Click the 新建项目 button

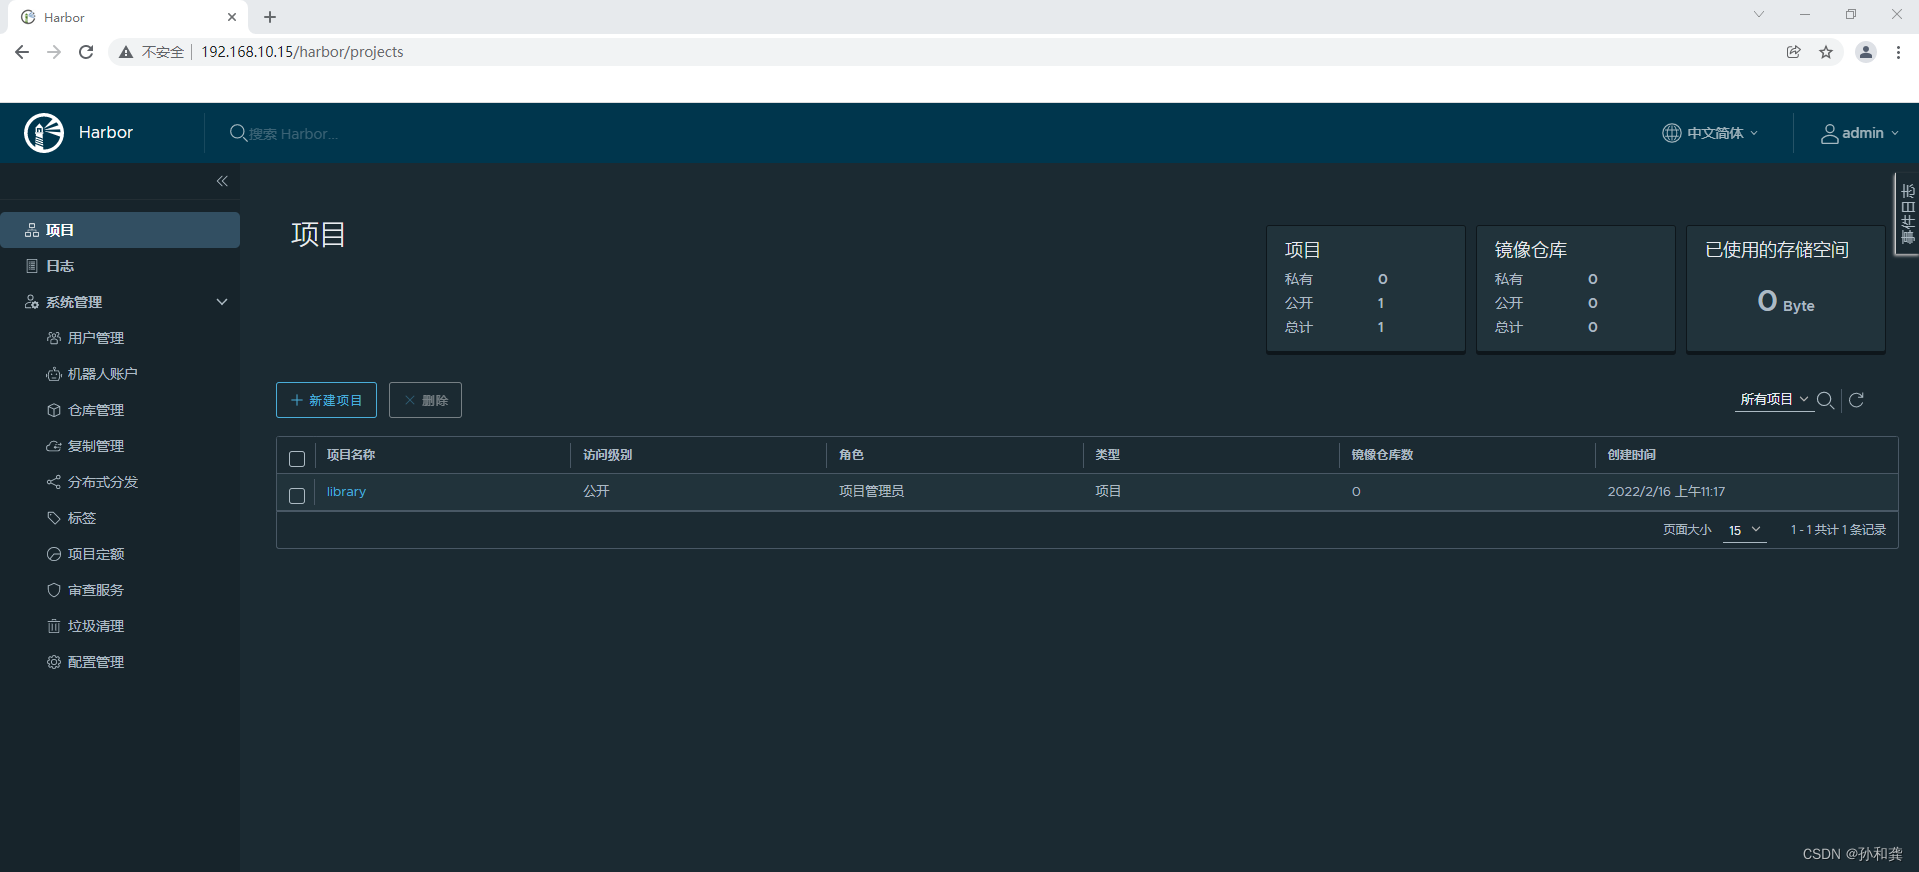pos(326,400)
